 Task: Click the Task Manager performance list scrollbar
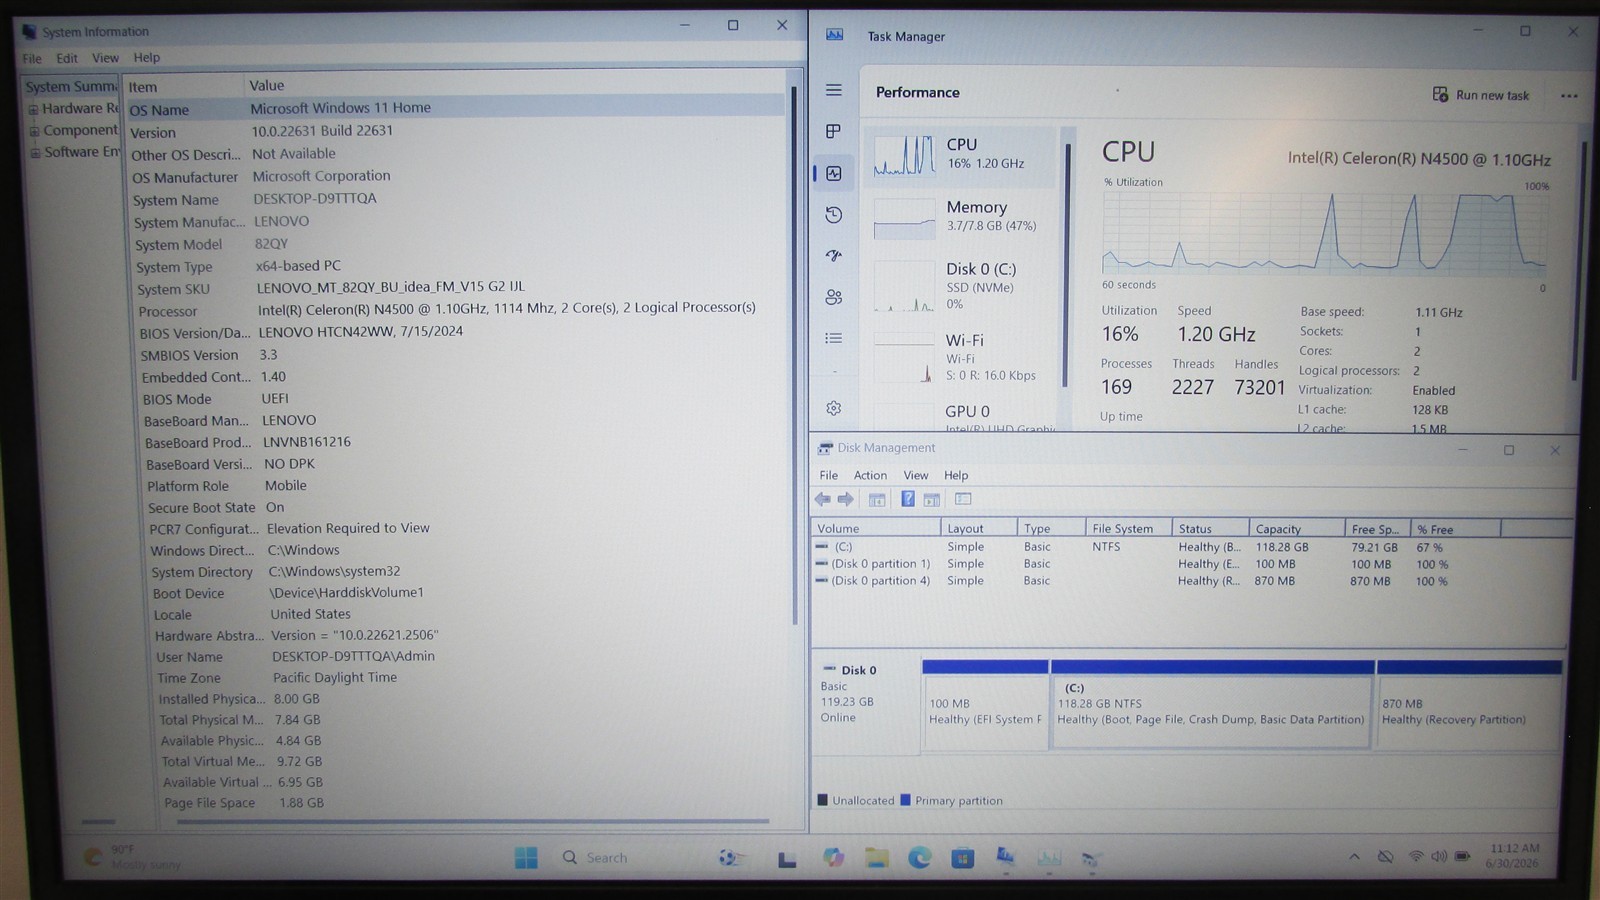1066,265
